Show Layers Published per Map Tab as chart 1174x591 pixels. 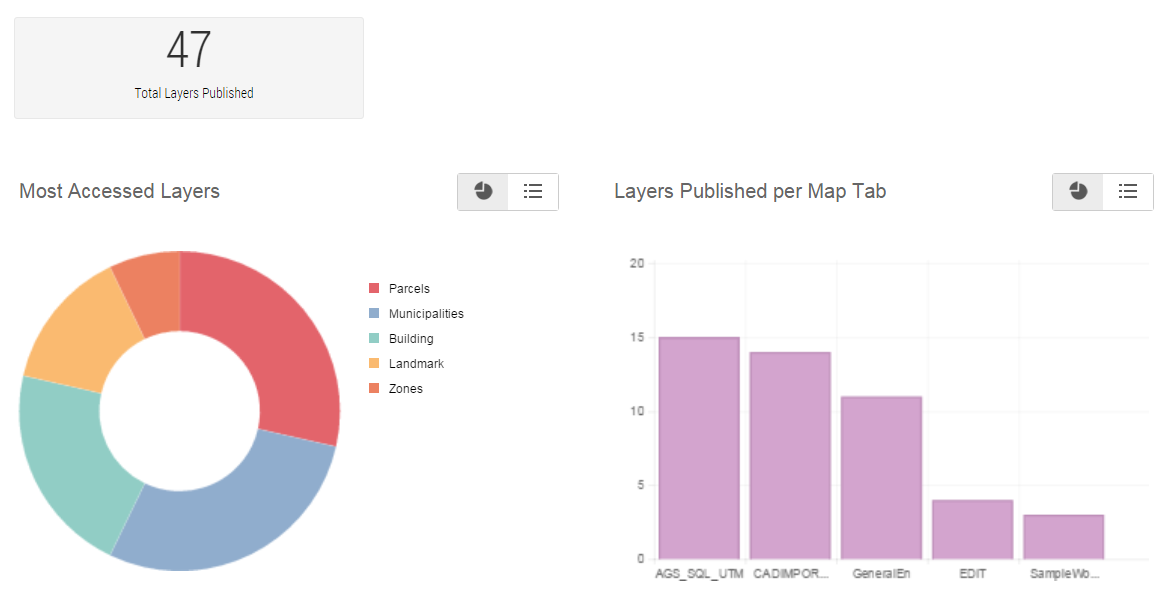pyautogui.click(x=1078, y=191)
